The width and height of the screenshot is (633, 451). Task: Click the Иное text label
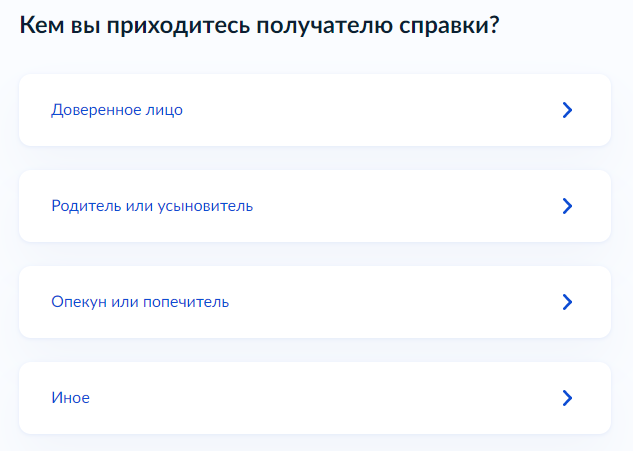[x=70, y=398]
